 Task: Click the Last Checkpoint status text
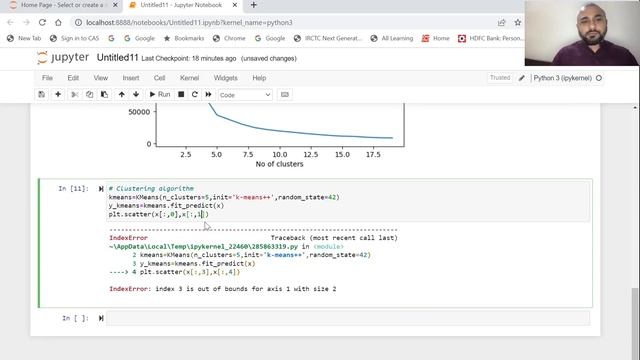[189, 58]
